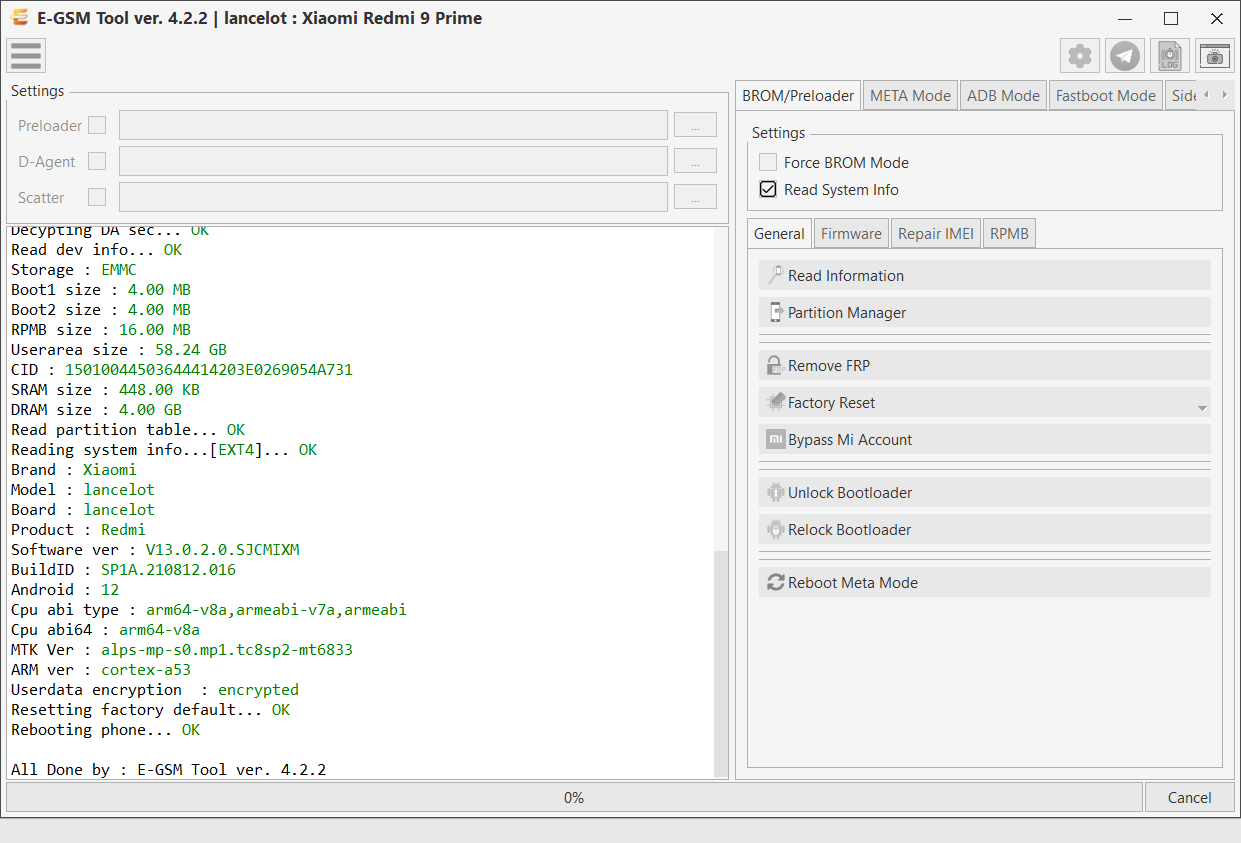Click 'DRAM size : 4.00 GB' line
The width and height of the screenshot is (1241, 843).
coord(96,410)
